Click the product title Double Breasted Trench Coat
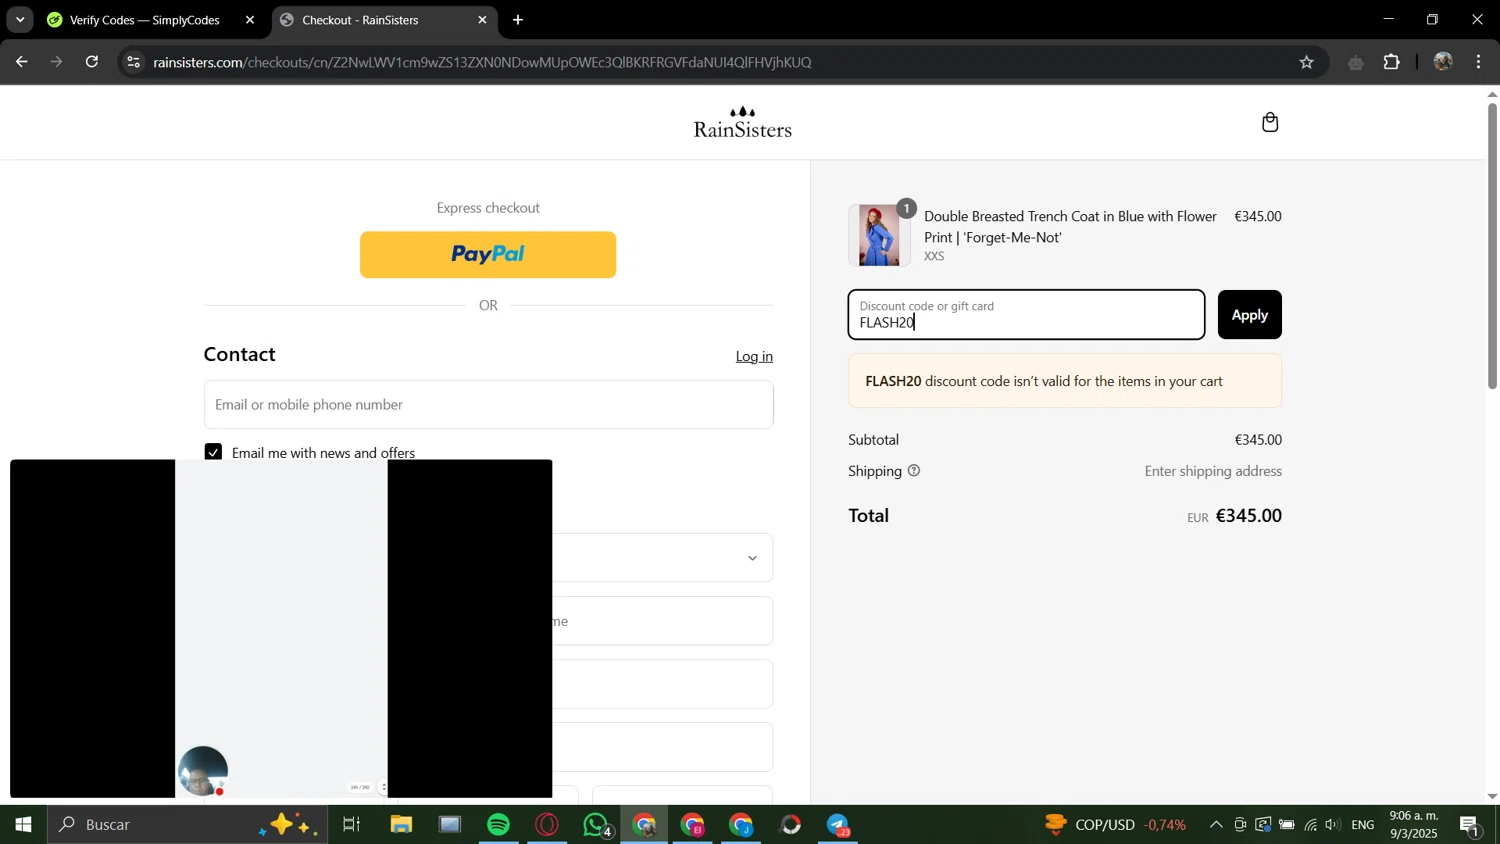Viewport: 1500px width, 844px height. tap(1070, 227)
